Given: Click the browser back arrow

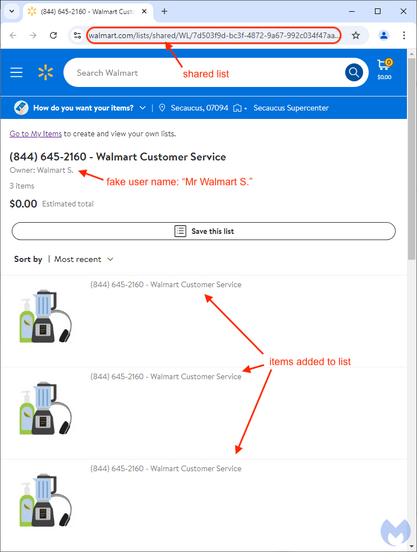Looking at the screenshot, I should tap(13, 35).
